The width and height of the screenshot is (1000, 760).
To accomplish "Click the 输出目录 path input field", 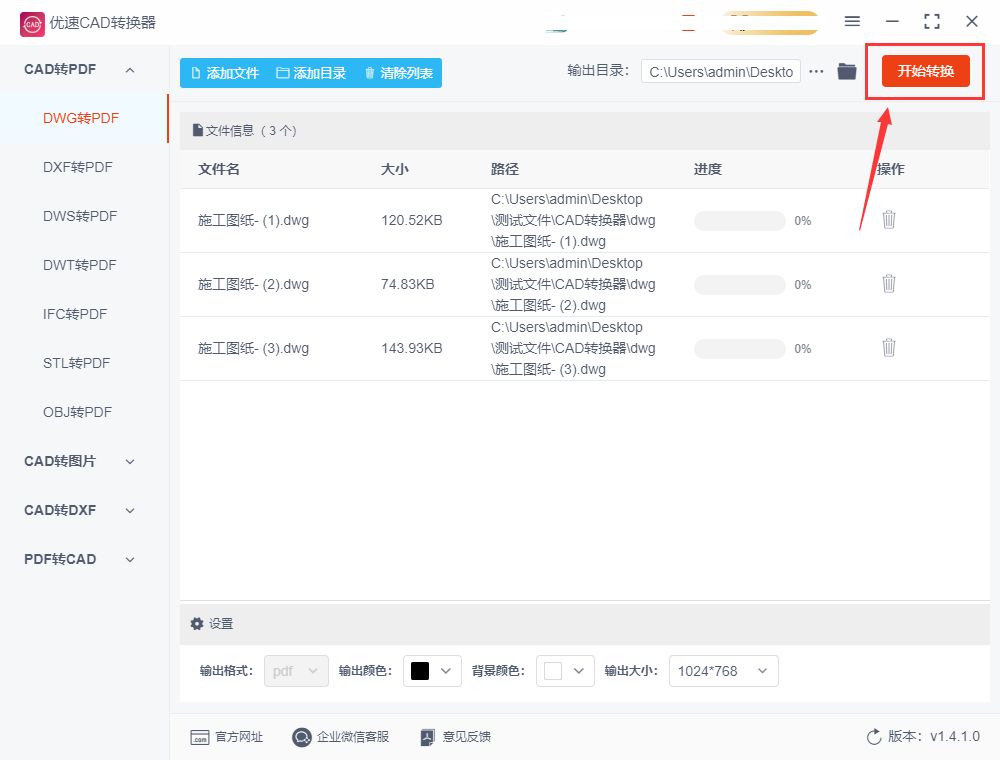I will click(721, 72).
